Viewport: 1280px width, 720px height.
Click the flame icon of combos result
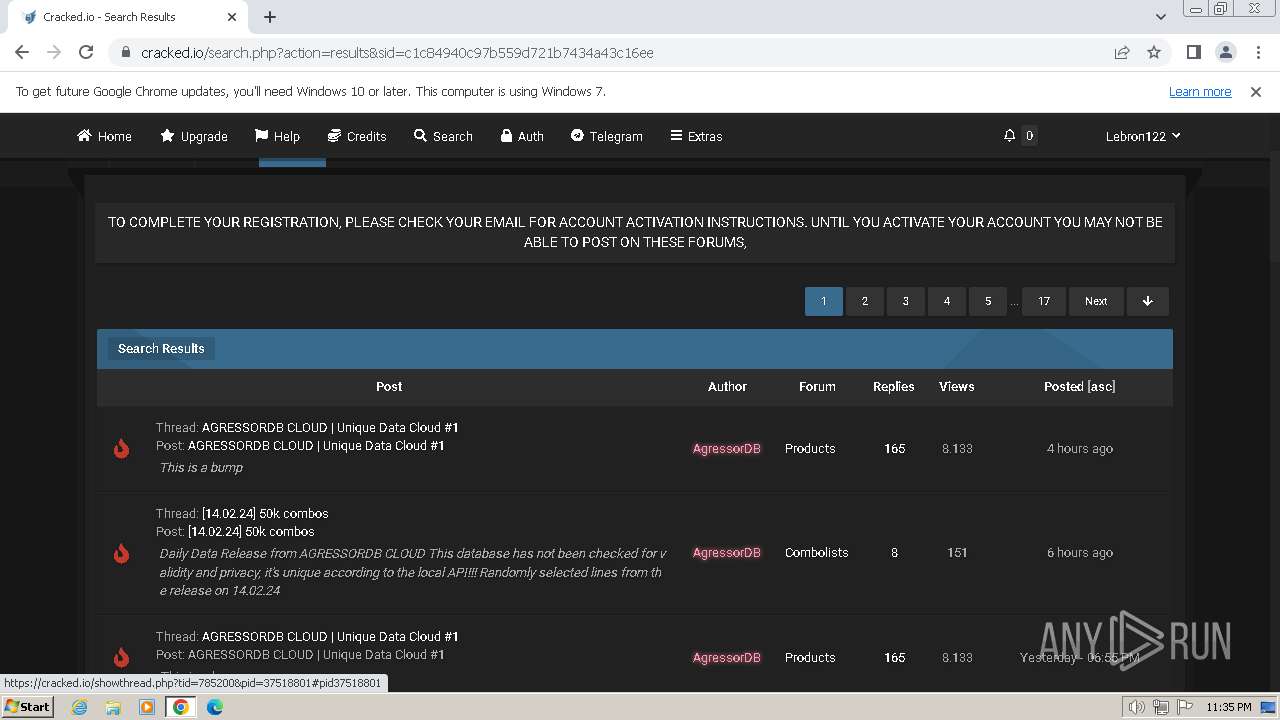pos(121,553)
